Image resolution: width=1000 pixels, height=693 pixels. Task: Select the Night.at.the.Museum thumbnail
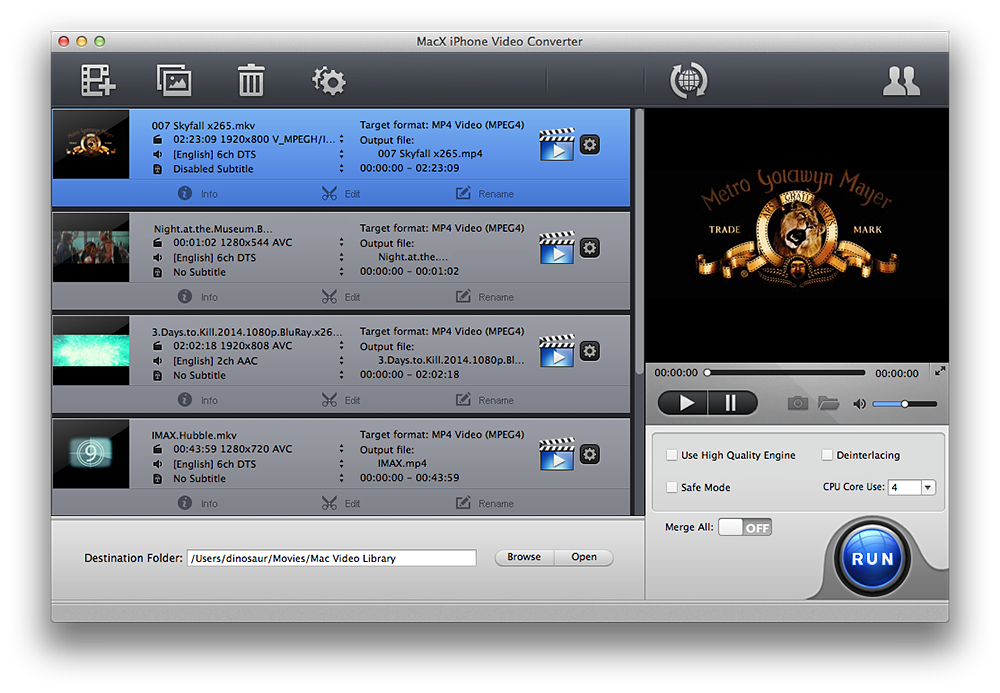tap(91, 247)
